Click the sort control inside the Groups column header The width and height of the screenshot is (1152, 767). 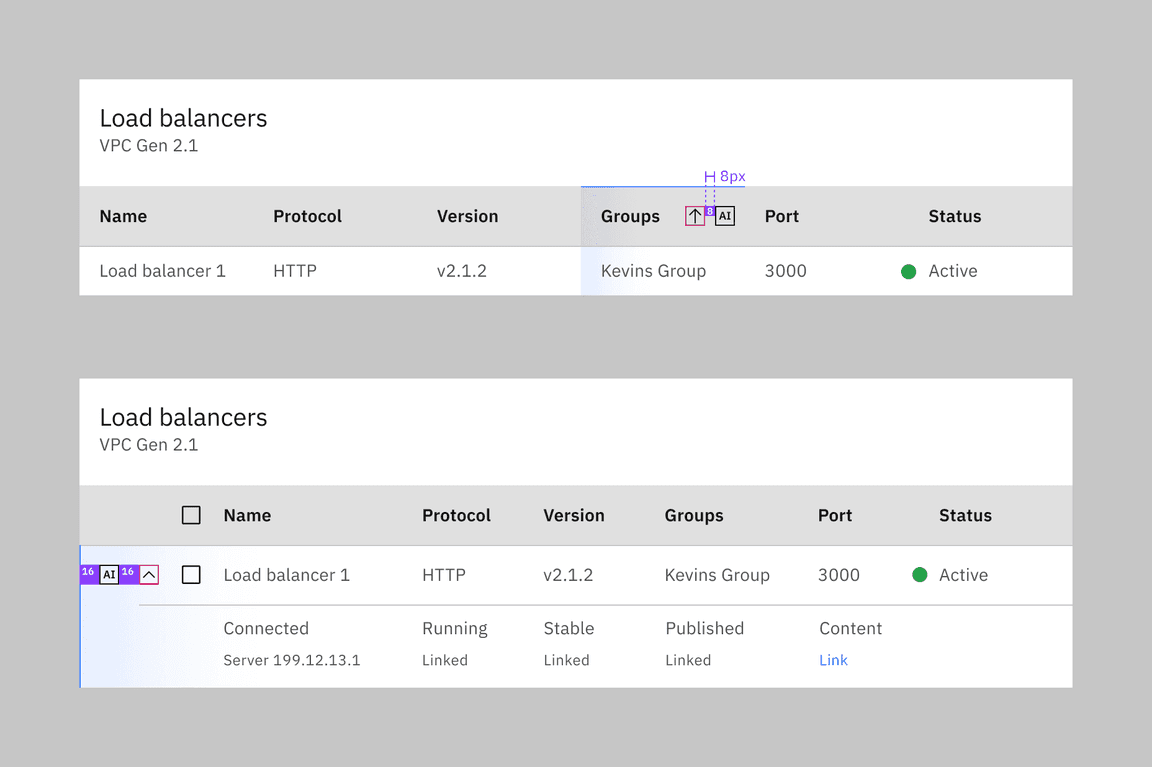695,215
